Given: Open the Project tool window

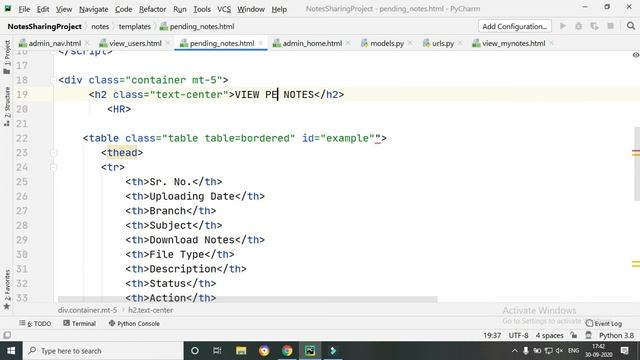Looking at the screenshot, I should (7, 57).
